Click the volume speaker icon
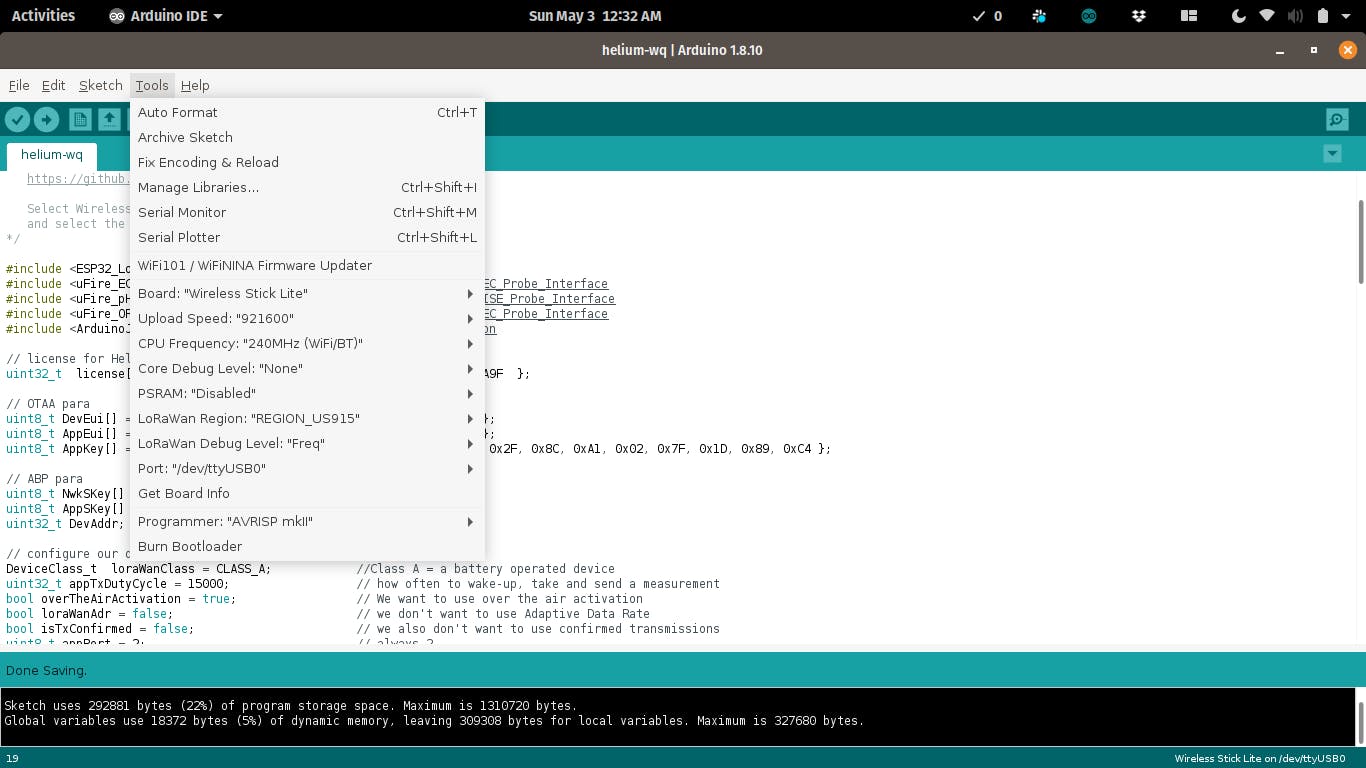This screenshot has height=768, width=1366. pyautogui.click(x=1295, y=16)
